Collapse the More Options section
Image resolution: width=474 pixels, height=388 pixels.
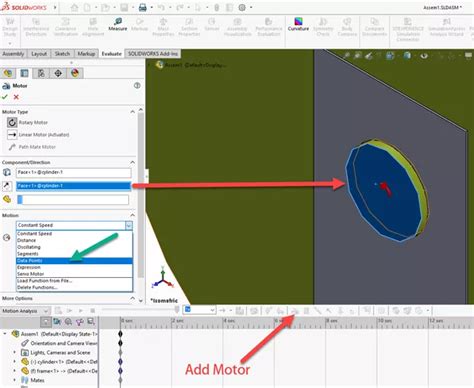(132, 298)
